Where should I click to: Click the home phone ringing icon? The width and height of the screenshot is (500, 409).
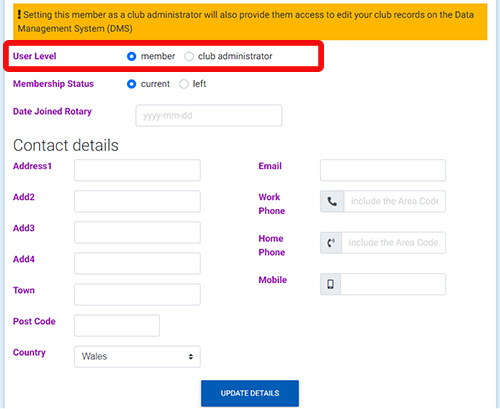[331, 243]
